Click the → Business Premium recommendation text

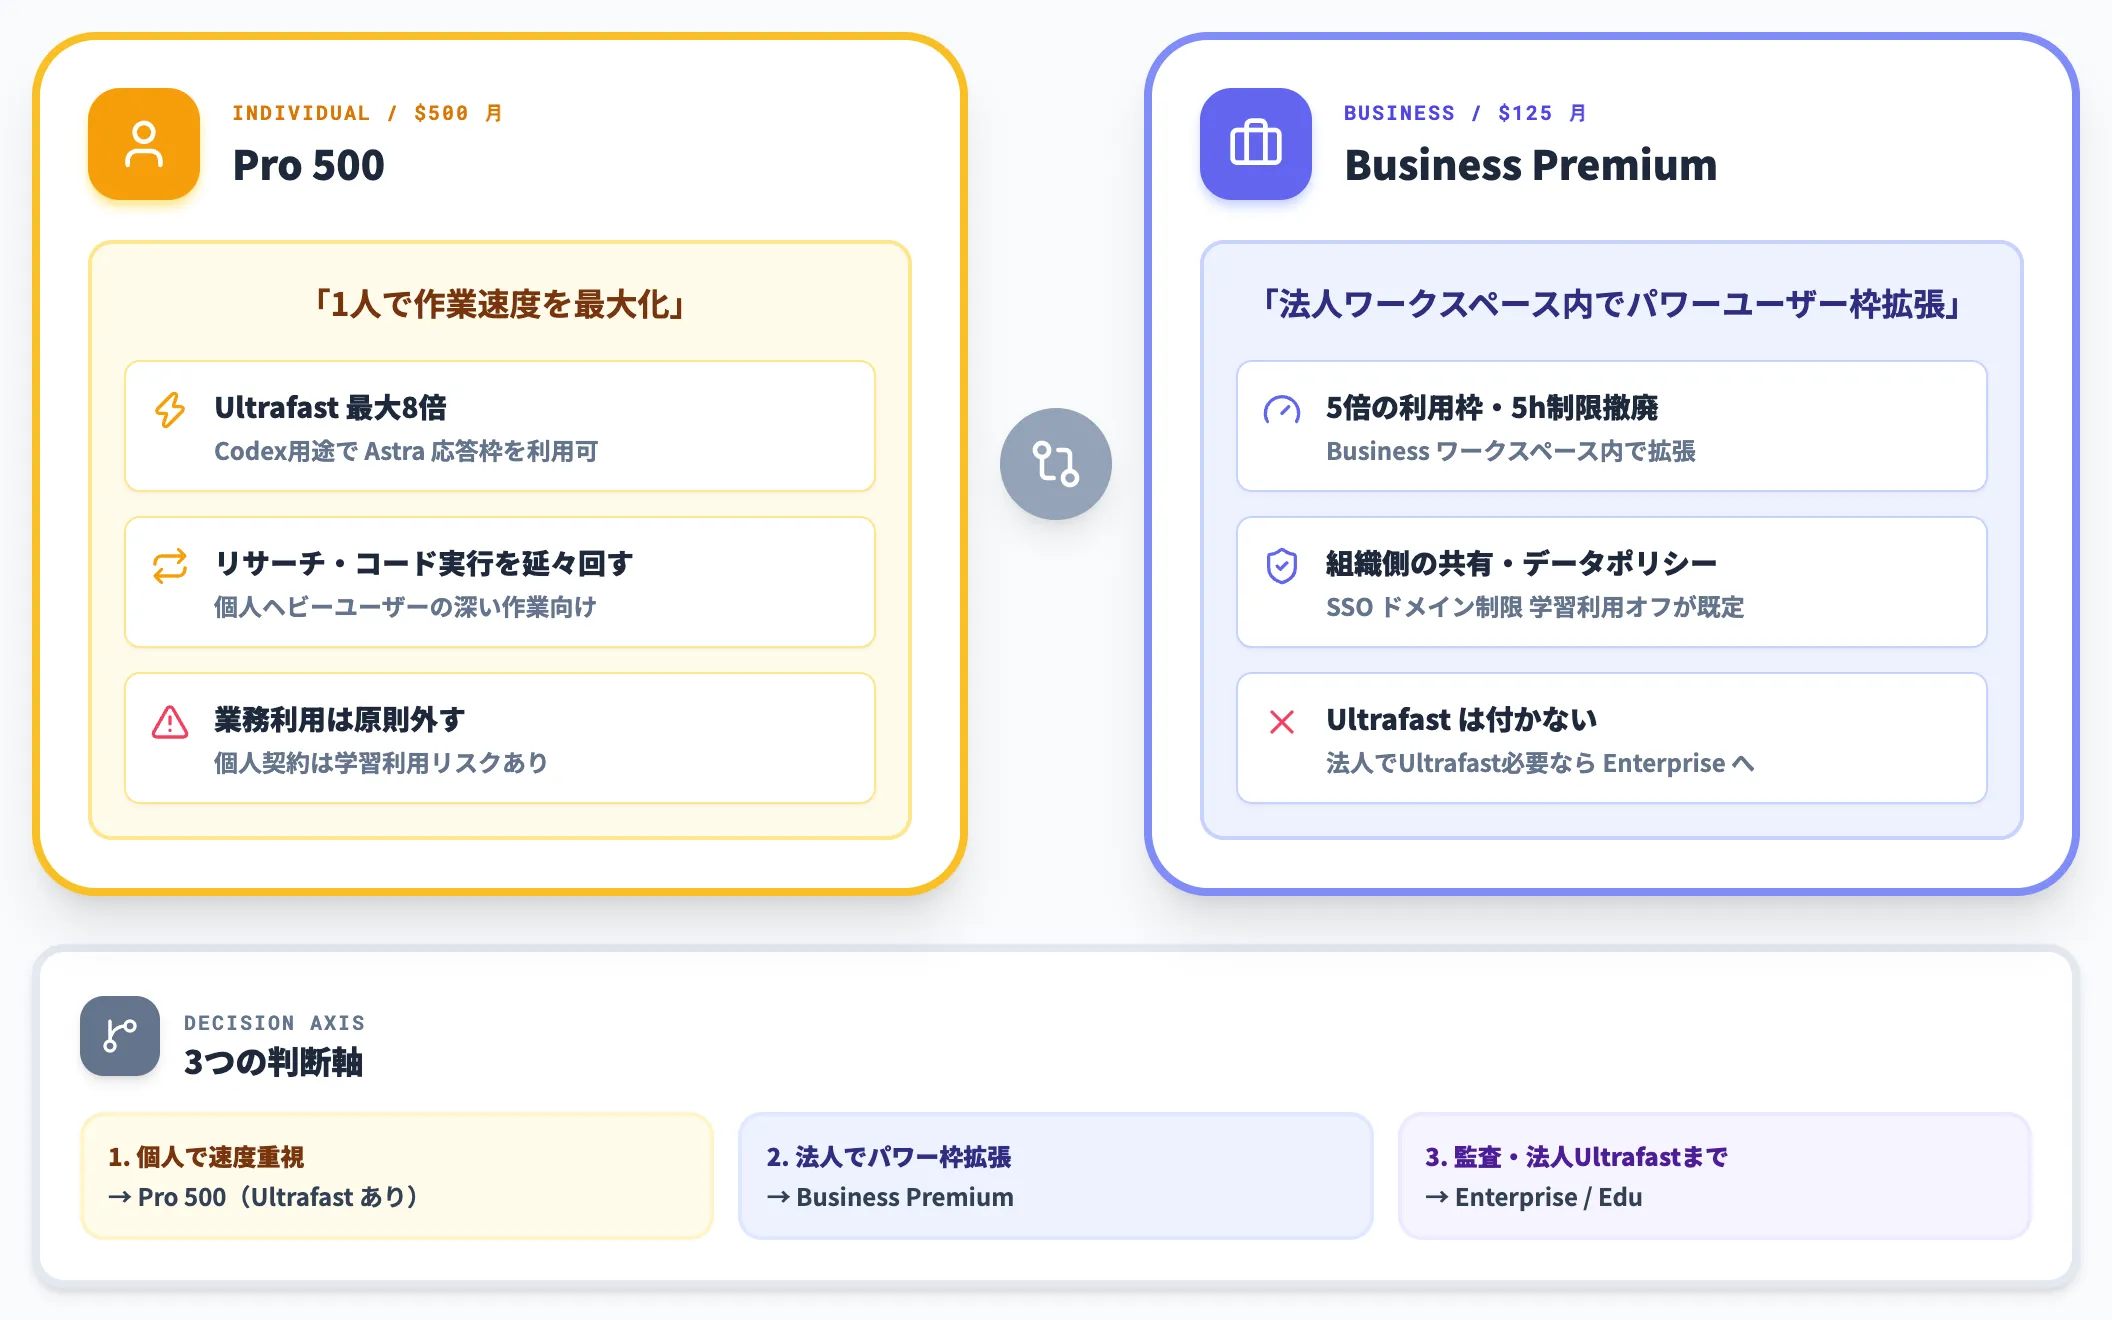click(x=890, y=1197)
